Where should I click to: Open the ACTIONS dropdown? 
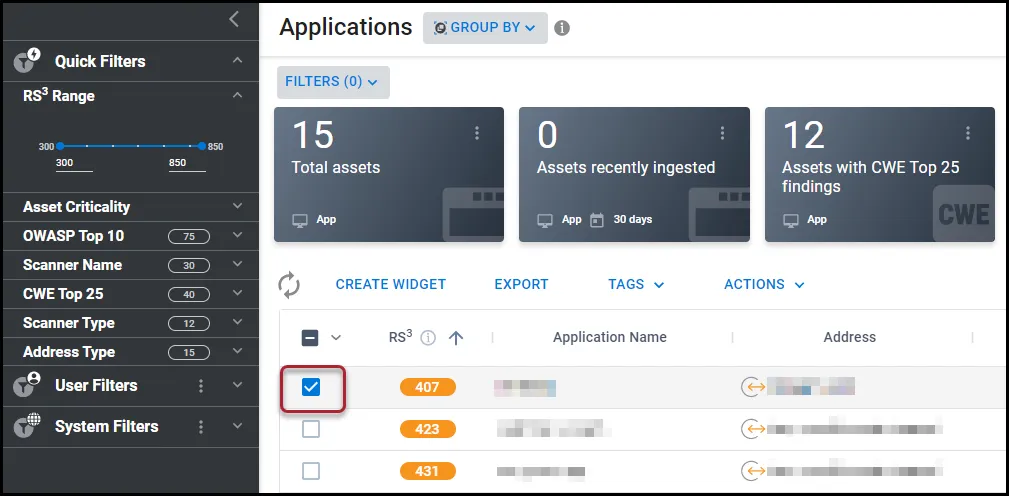(764, 284)
